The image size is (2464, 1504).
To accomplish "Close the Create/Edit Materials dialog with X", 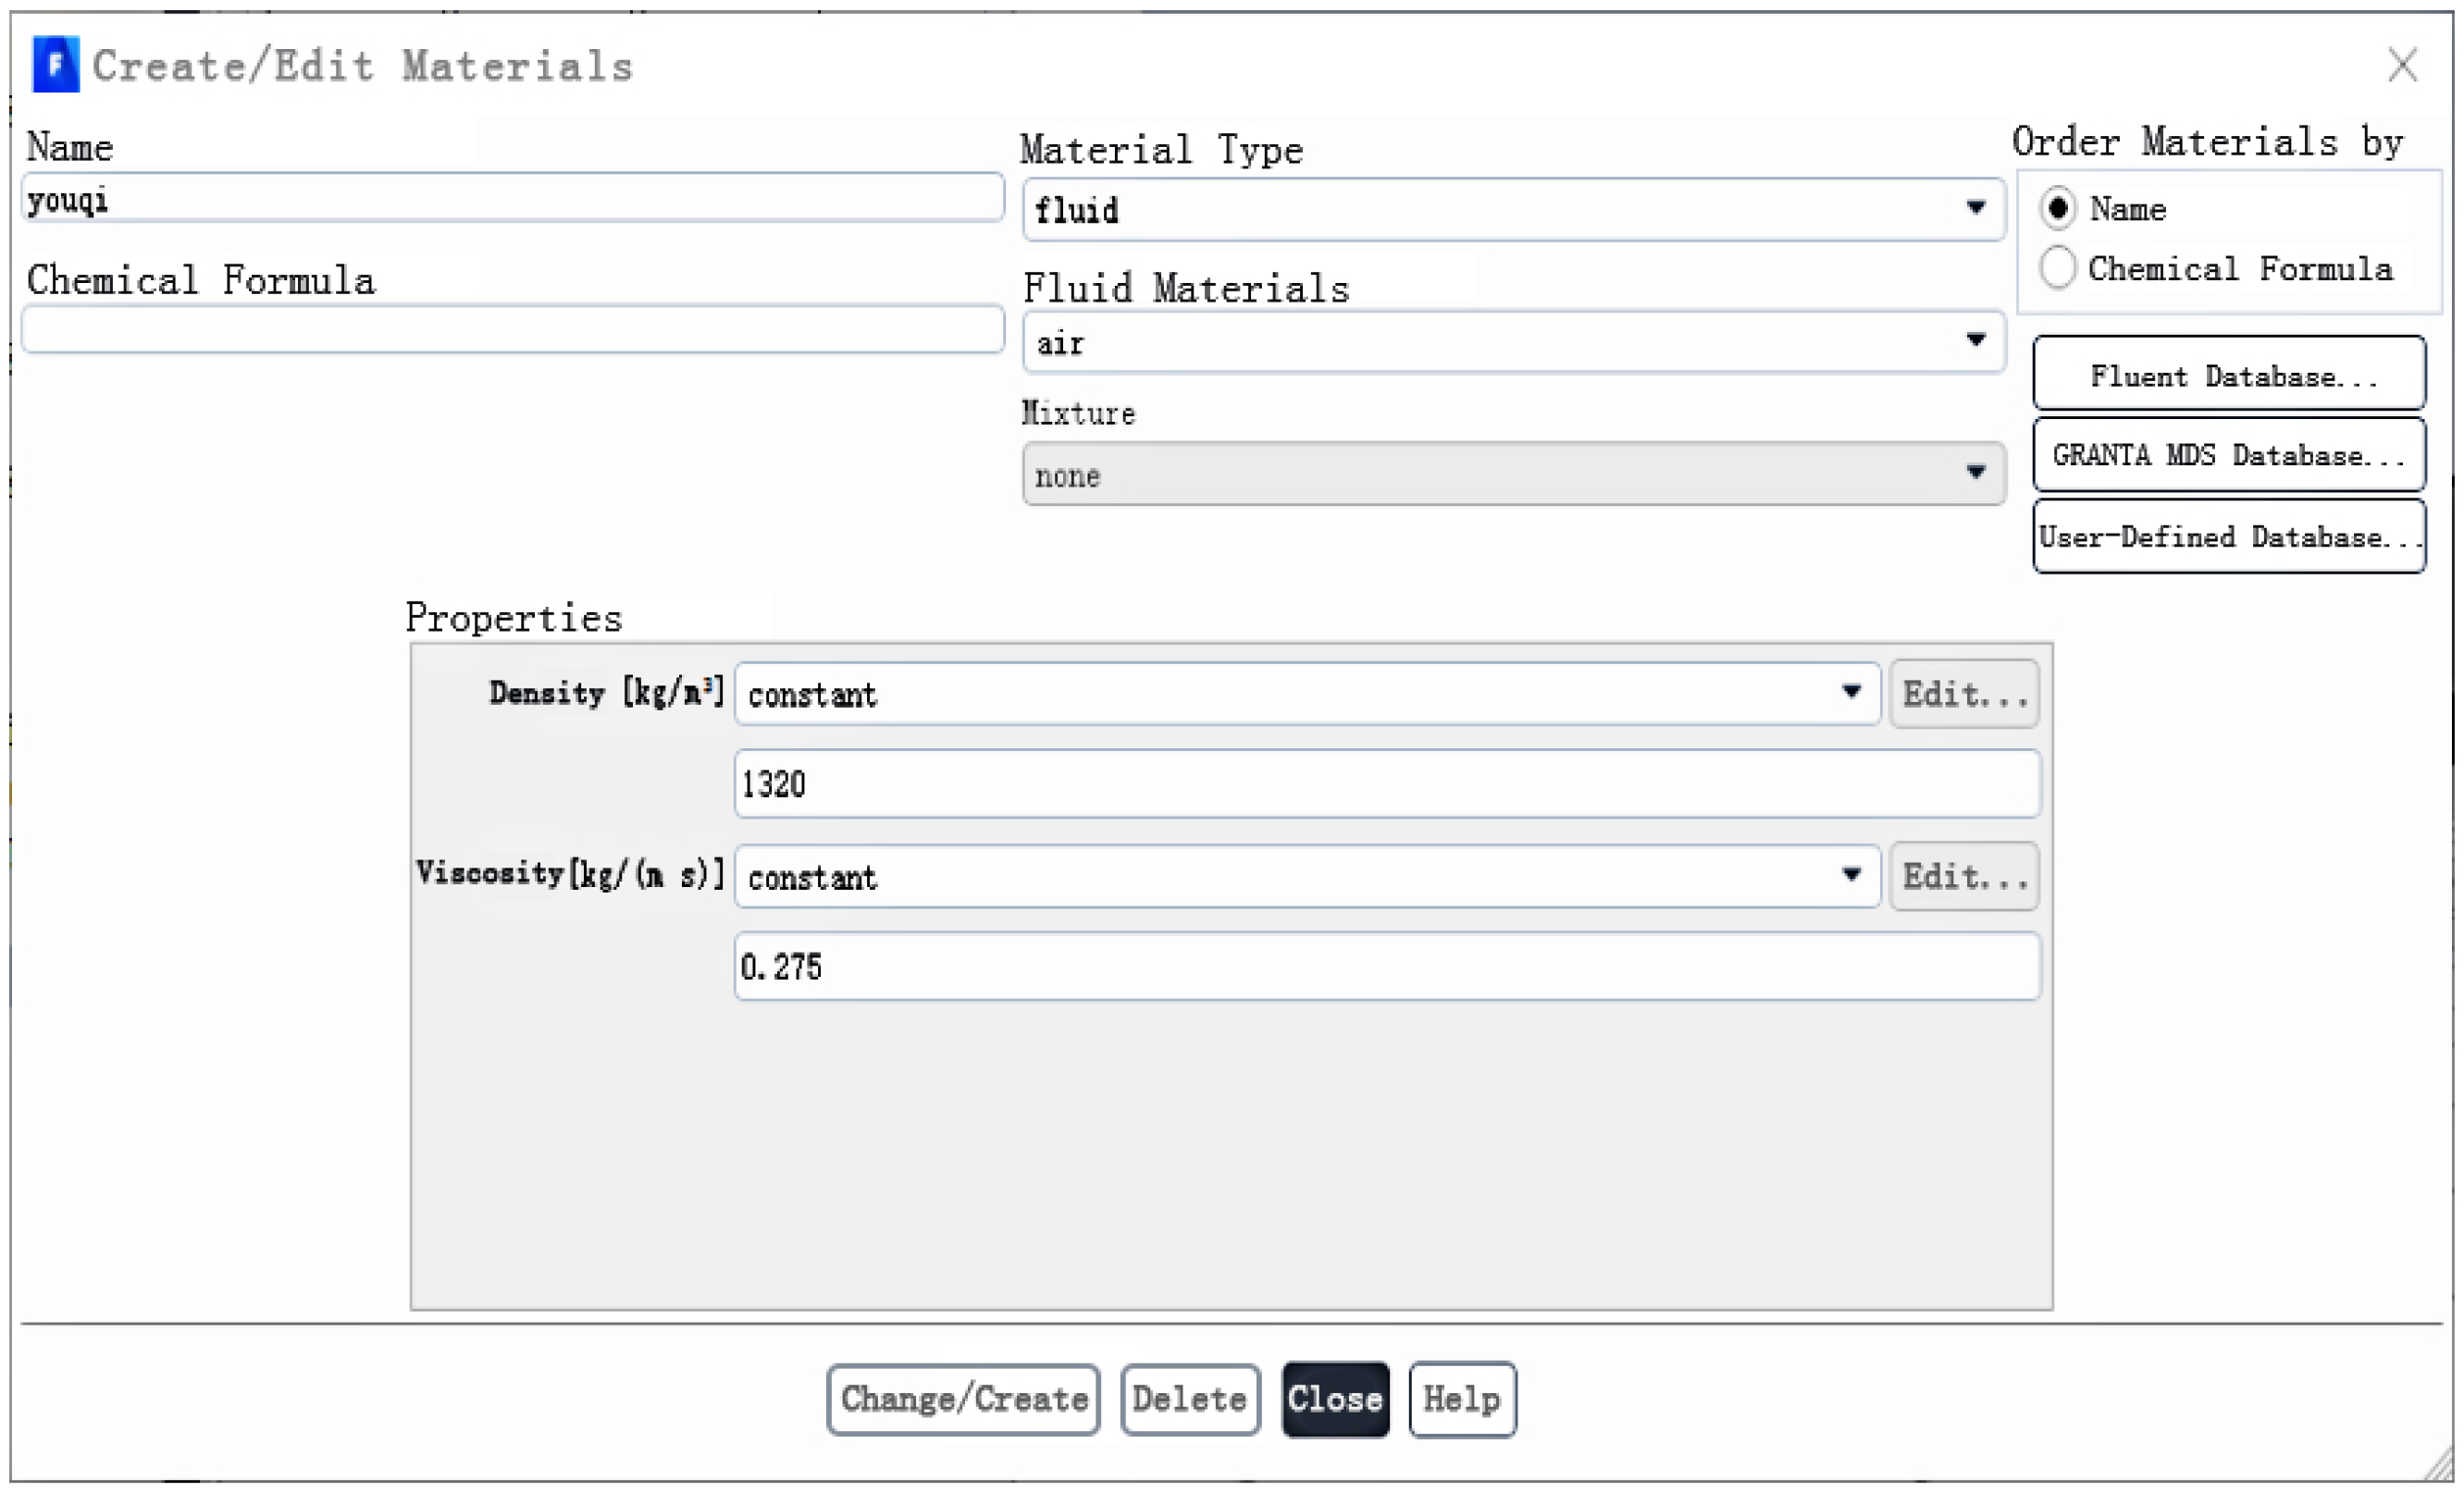I will (x=2402, y=65).
